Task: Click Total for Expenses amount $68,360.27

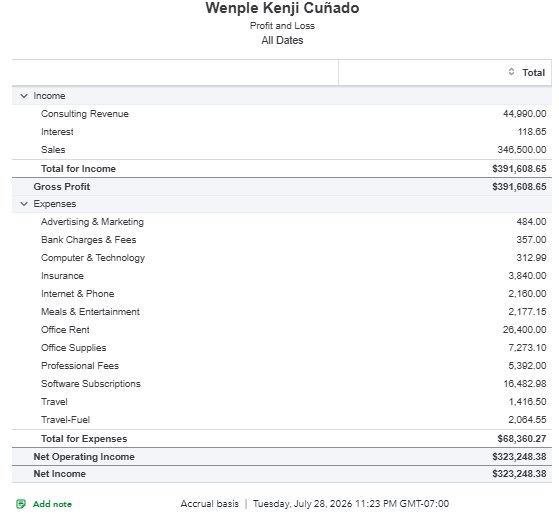Action: [x=522, y=439]
